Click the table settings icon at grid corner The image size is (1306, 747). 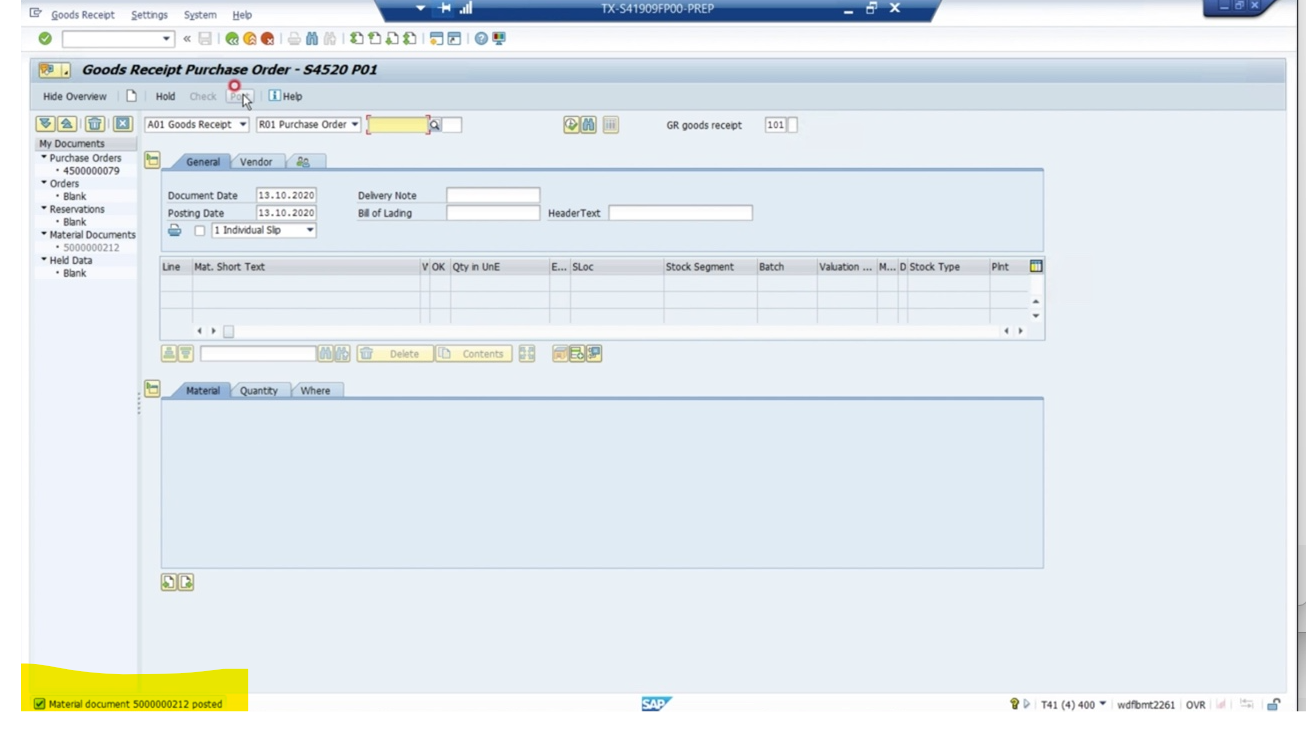1036,266
